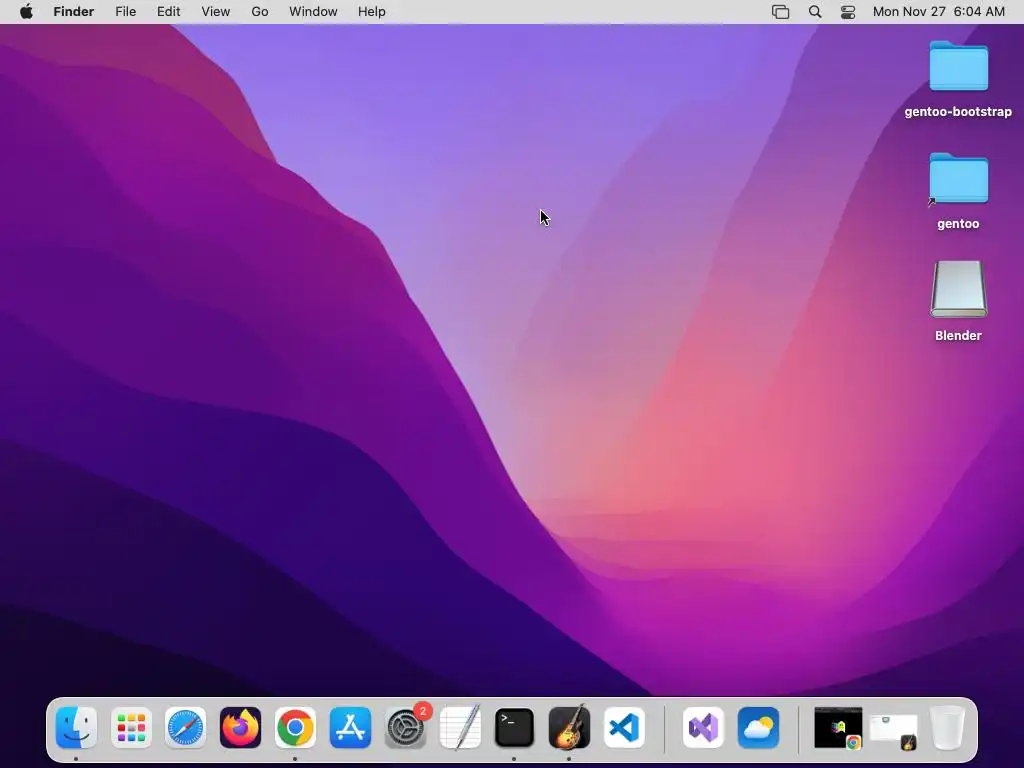Open the File menu

125,12
